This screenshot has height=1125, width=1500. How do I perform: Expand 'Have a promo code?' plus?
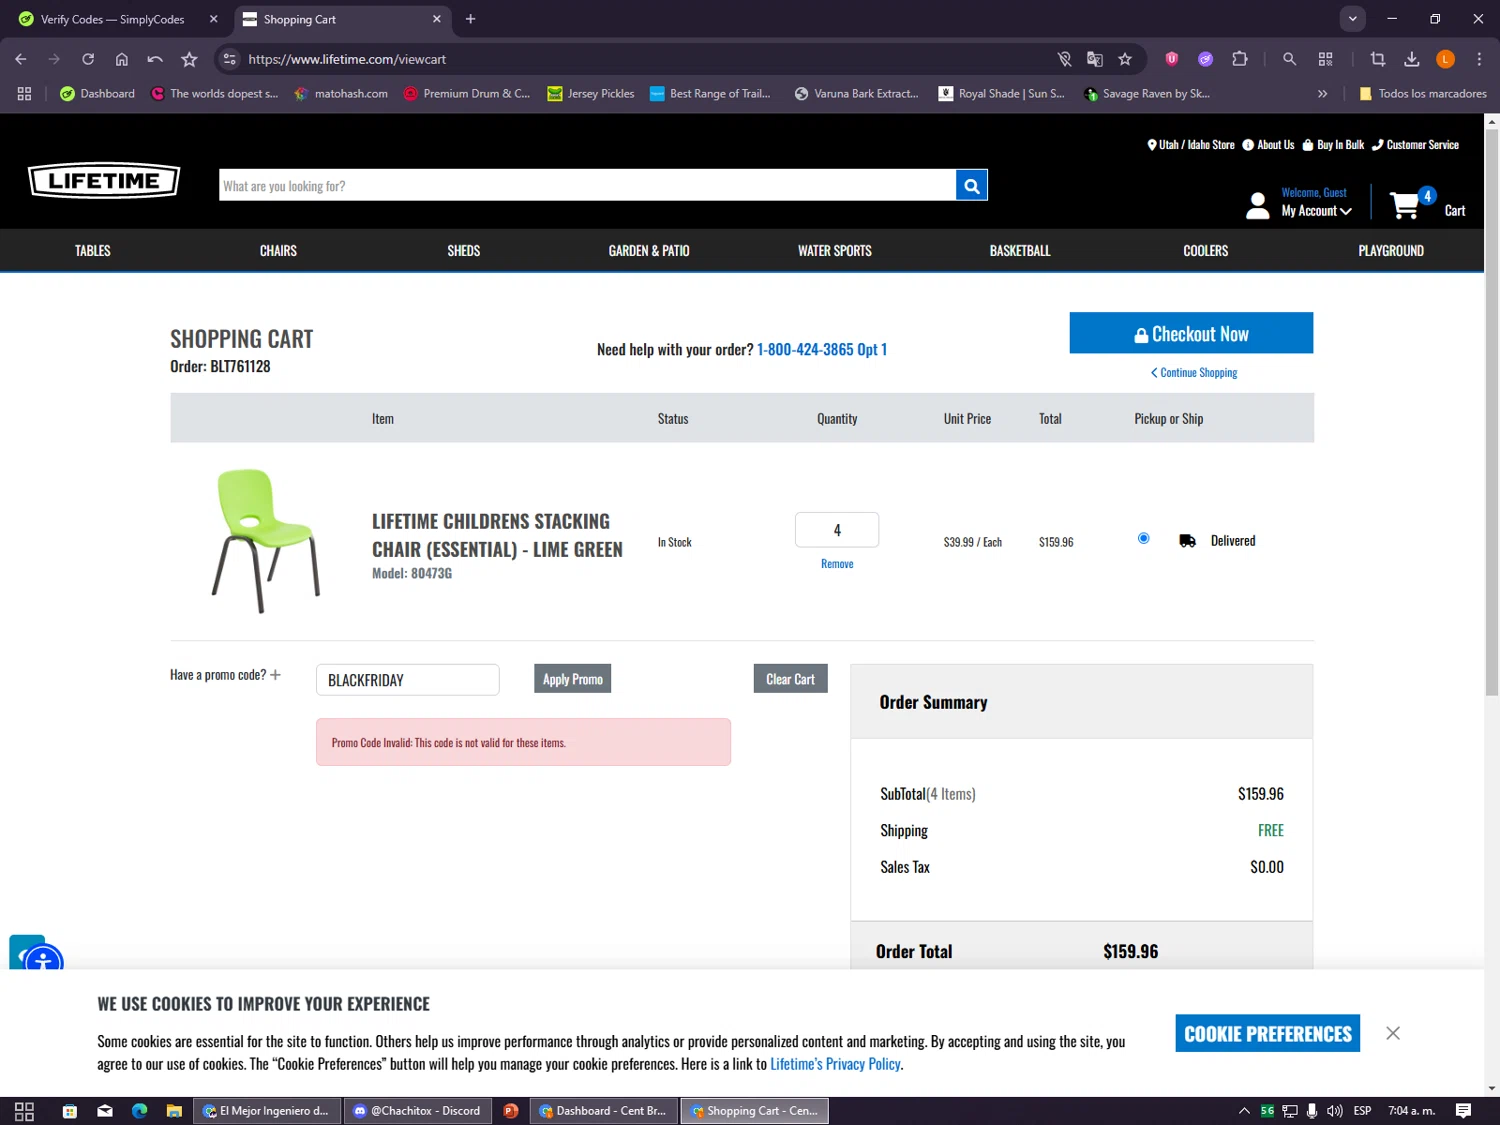pos(275,675)
